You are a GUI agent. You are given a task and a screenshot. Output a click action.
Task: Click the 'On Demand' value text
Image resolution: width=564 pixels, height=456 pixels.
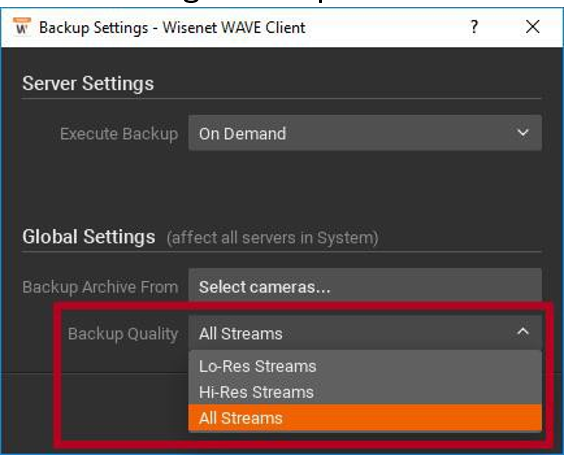click(x=242, y=134)
